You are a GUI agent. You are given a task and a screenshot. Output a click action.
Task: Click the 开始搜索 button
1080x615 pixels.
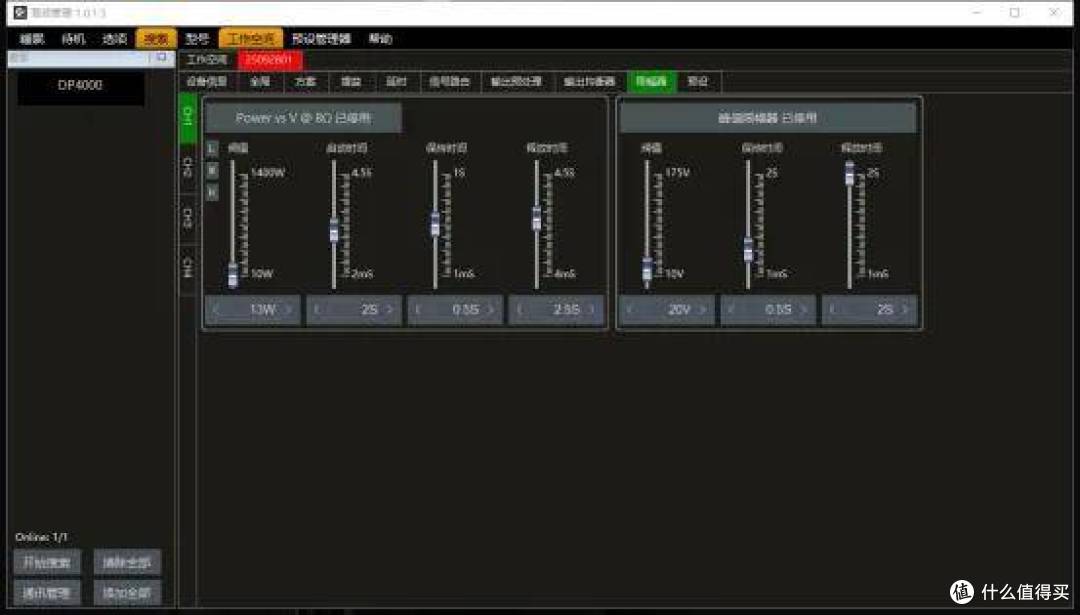[x=47, y=563]
